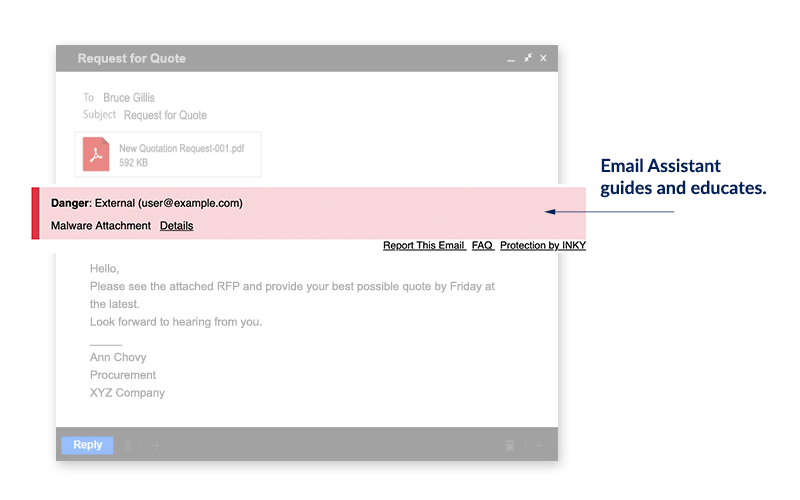800x500 pixels.
Task: Click the Subject field text
Action: (165, 115)
